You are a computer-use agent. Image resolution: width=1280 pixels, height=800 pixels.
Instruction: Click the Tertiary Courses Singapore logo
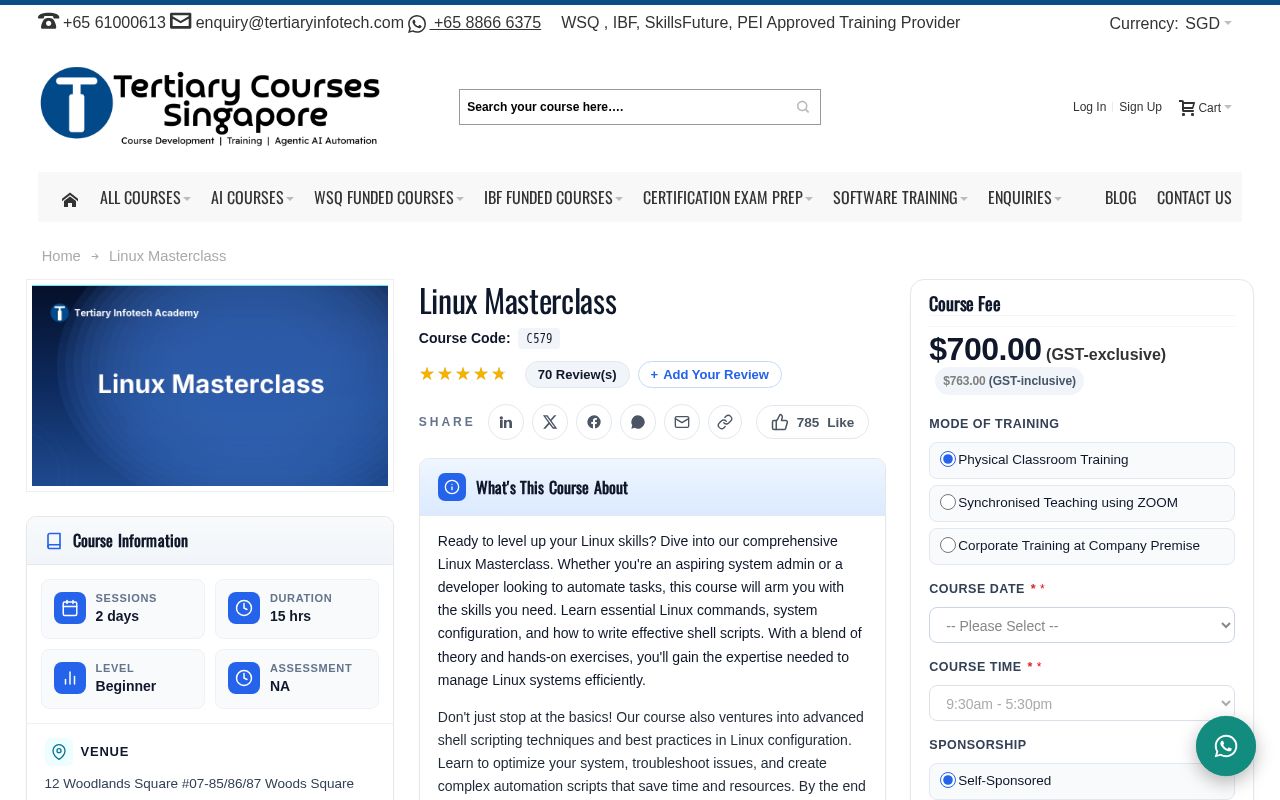click(210, 106)
